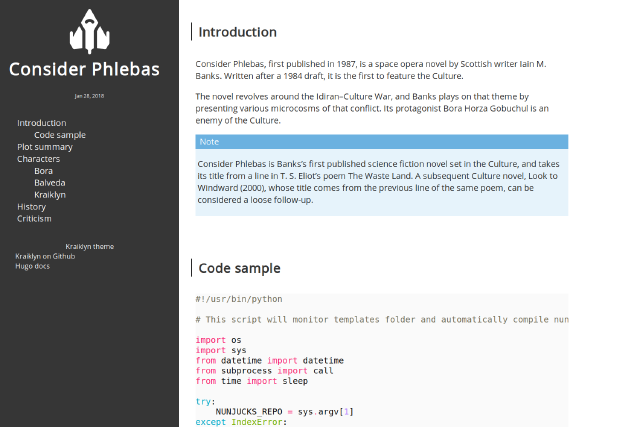640x427 pixels.
Task: Jump to Code sample in sidebar navigation
Action: (x=60, y=135)
